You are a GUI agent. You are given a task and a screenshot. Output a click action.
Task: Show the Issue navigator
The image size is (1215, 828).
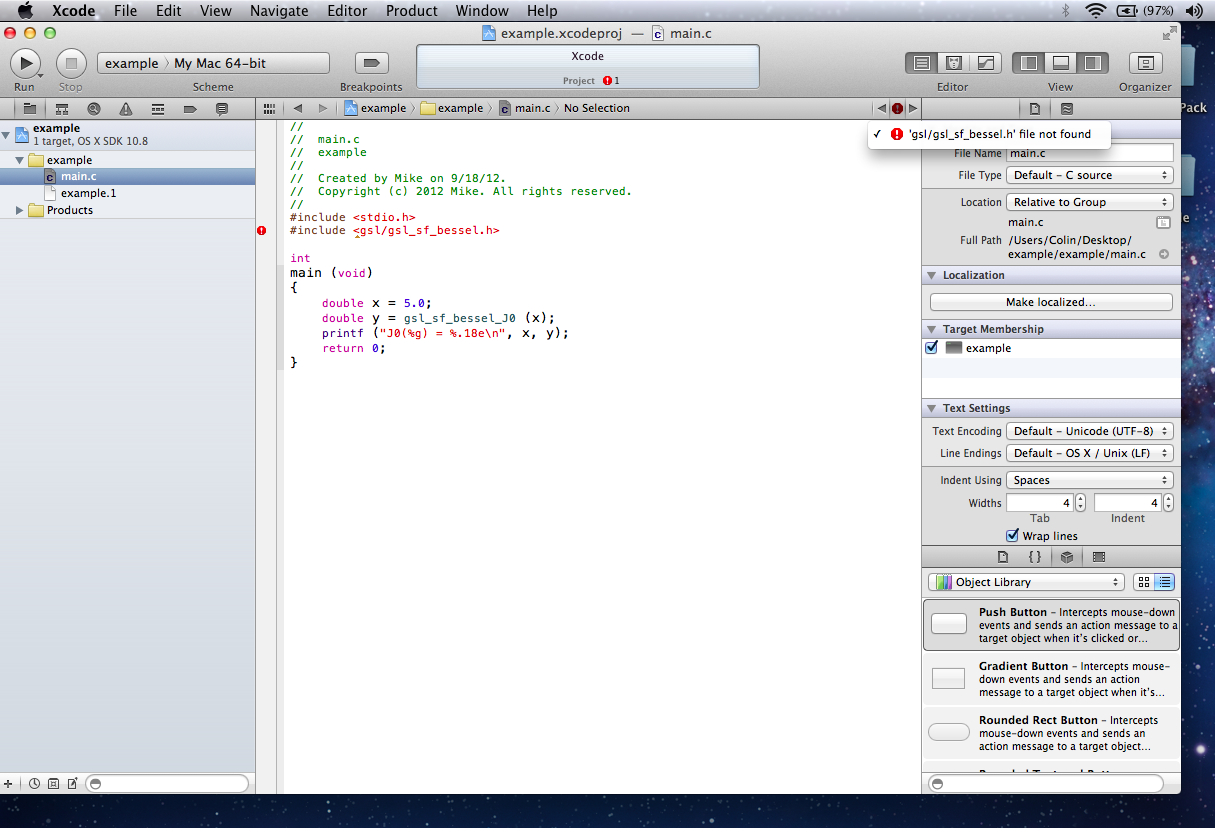tap(125, 108)
